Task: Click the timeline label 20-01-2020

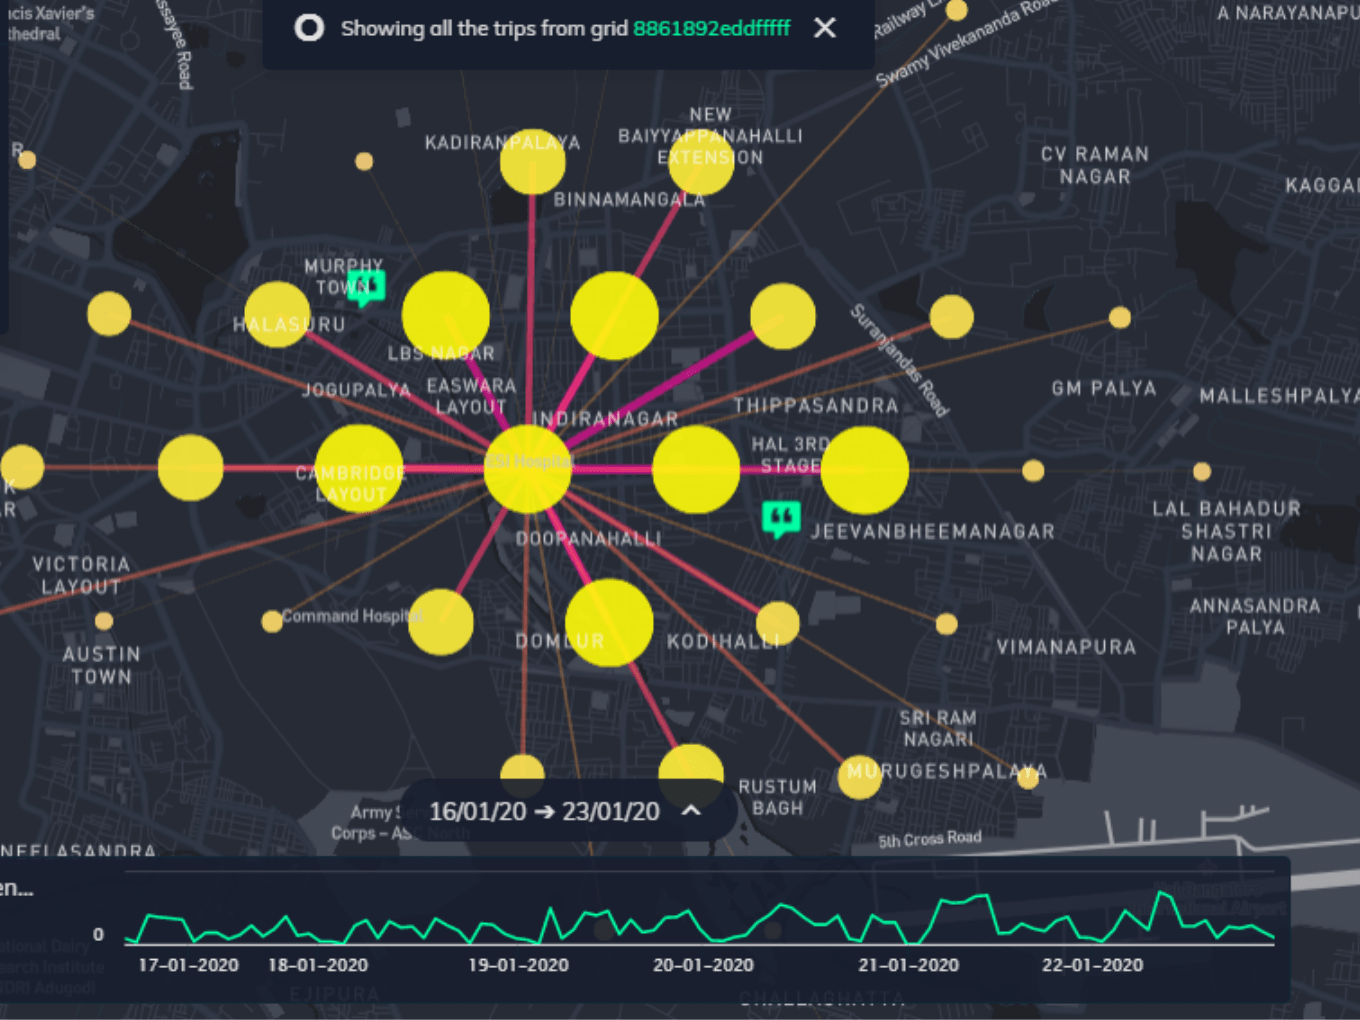Action: (x=703, y=965)
